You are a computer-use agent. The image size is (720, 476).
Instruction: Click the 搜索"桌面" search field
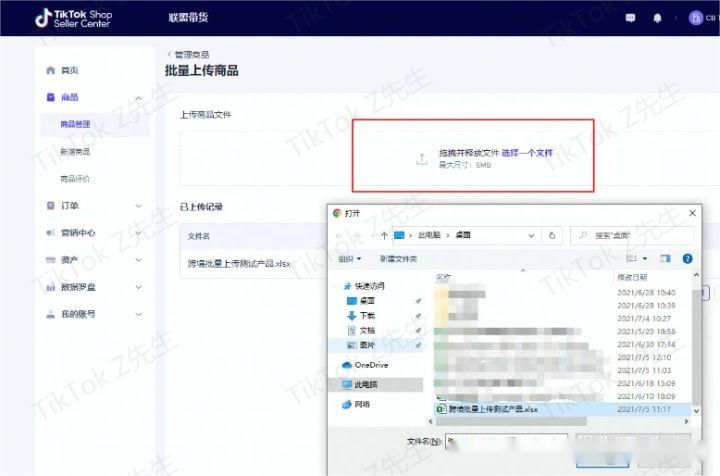pyautogui.click(x=632, y=235)
